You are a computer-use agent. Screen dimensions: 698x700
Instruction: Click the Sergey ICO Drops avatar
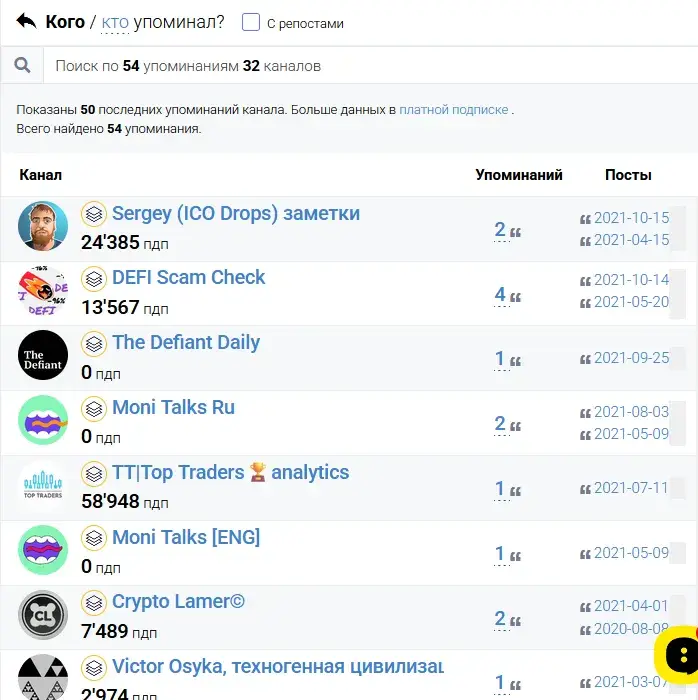(x=43, y=226)
